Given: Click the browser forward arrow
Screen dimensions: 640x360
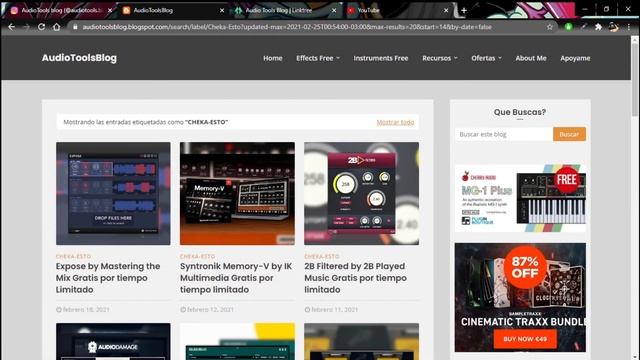Looking at the screenshot, I should 27,27.
